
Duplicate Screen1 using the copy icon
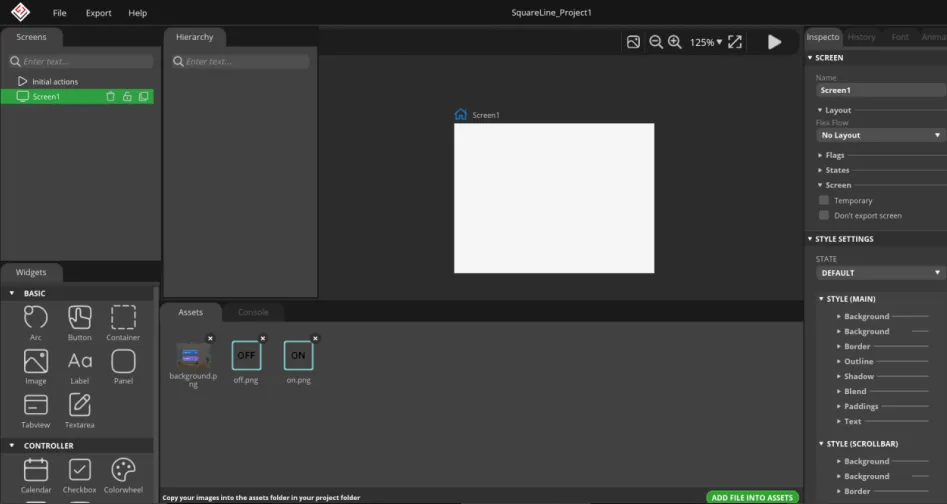click(x=143, y=97)
